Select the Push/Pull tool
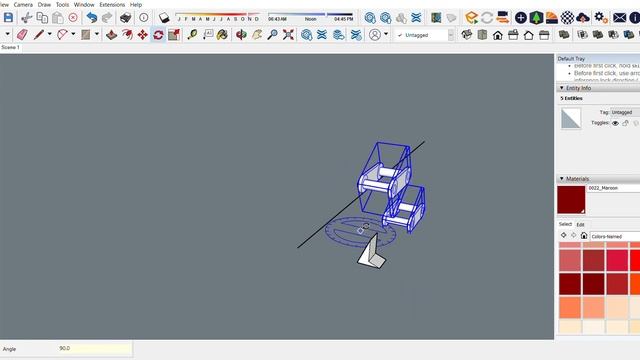This screenshot has width=640, height=360. click(111, 35)
